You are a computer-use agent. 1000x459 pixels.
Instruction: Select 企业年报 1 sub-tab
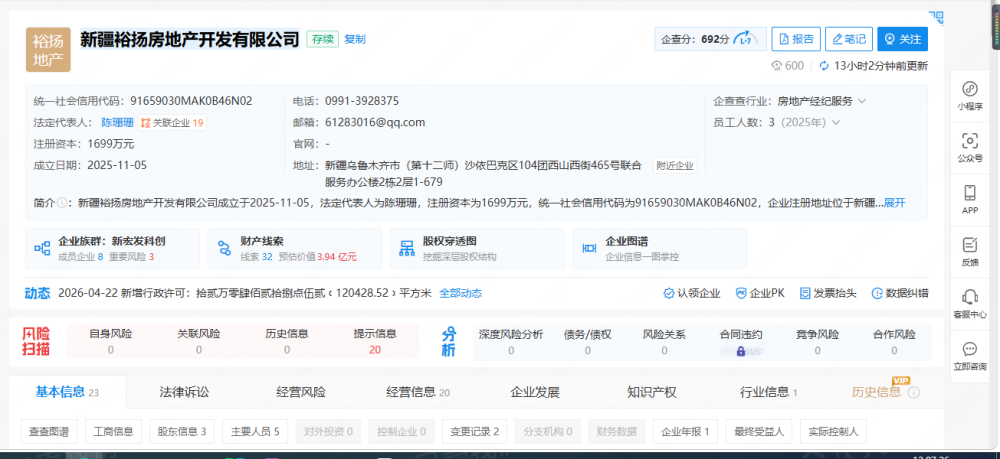click(x=685, y=432)
